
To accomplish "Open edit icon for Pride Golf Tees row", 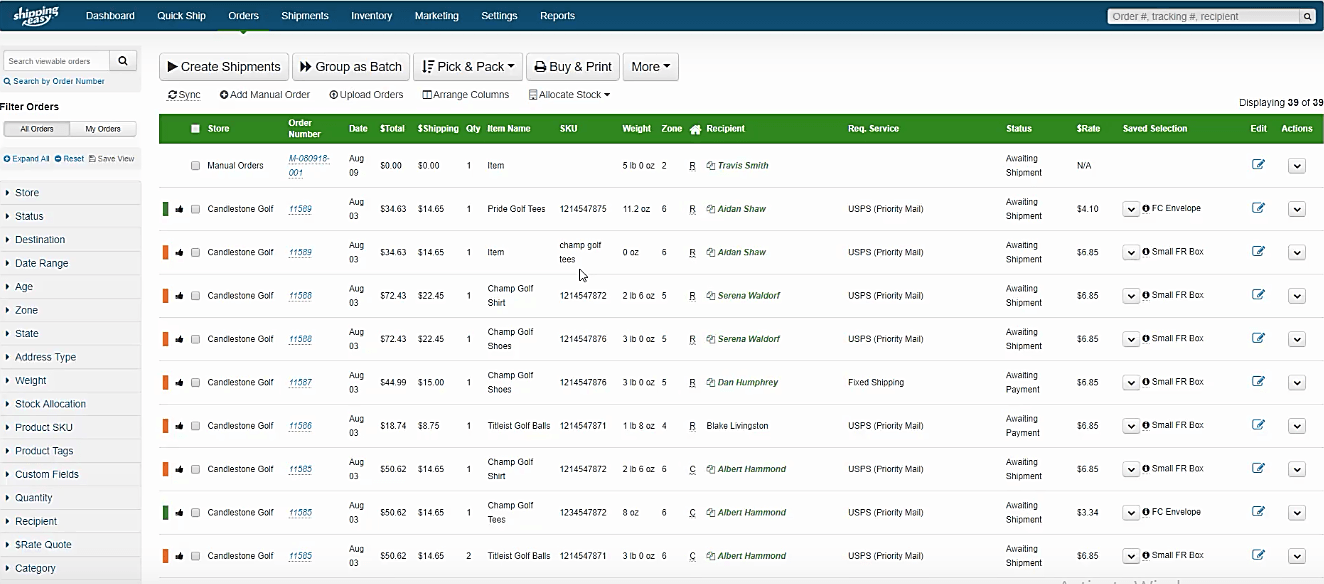I will 1258,208.
